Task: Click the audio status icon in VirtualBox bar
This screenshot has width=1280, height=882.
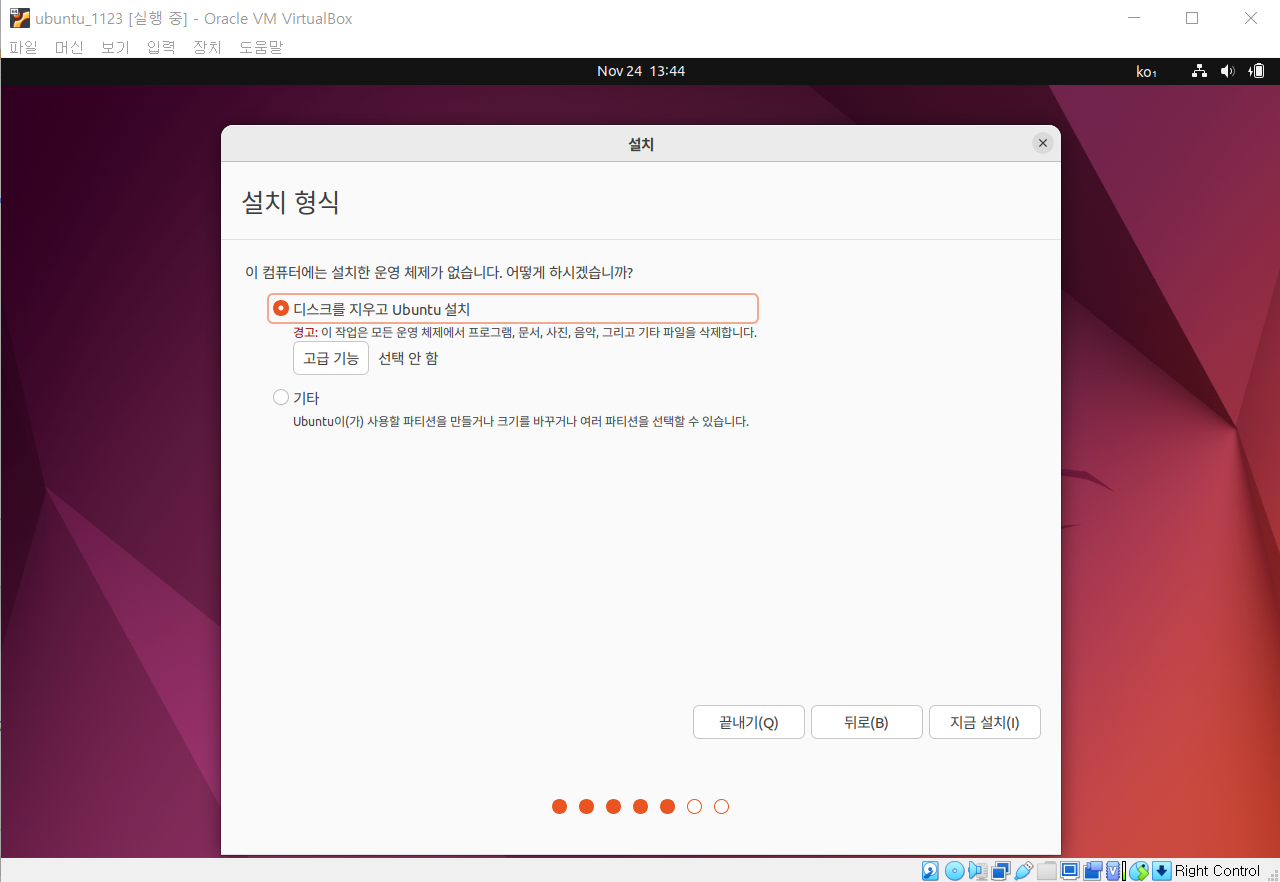Action: [x=978, y=871]
